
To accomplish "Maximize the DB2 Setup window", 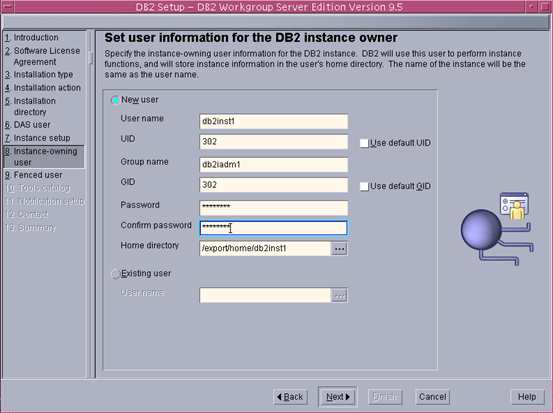I will pyautogui.click(x=545, y=7).
